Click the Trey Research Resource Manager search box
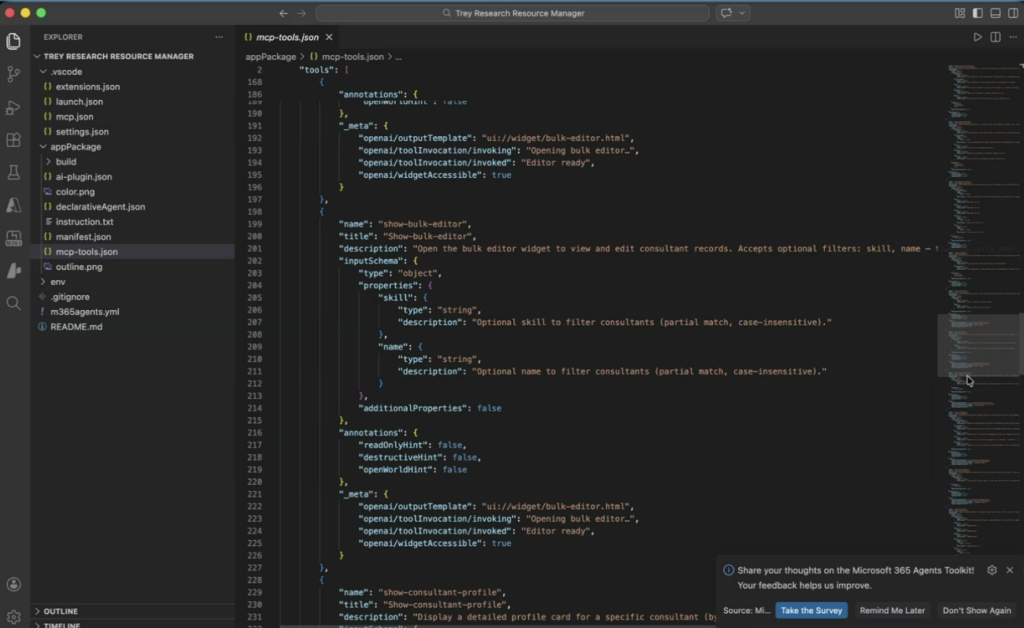The height and width of the screenshot is (628, 1024). (x=512, y=13)
